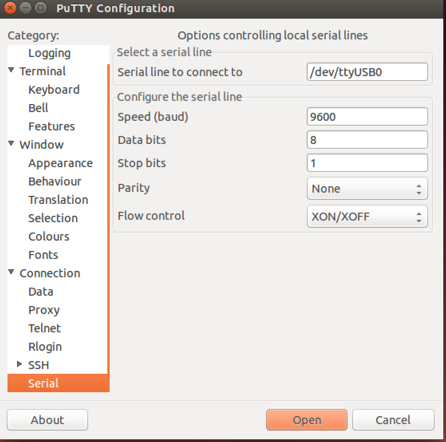The image size is (446, 442).
Task: Click the Open button
Action: [x=307, y=420]
